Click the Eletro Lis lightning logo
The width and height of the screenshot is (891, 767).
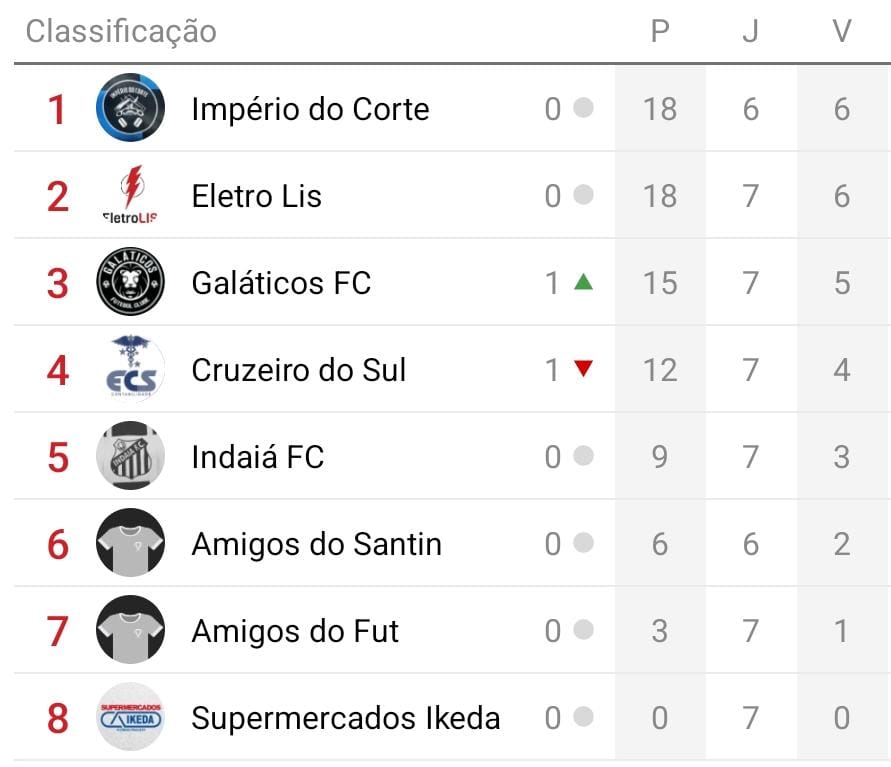[130, 195]
